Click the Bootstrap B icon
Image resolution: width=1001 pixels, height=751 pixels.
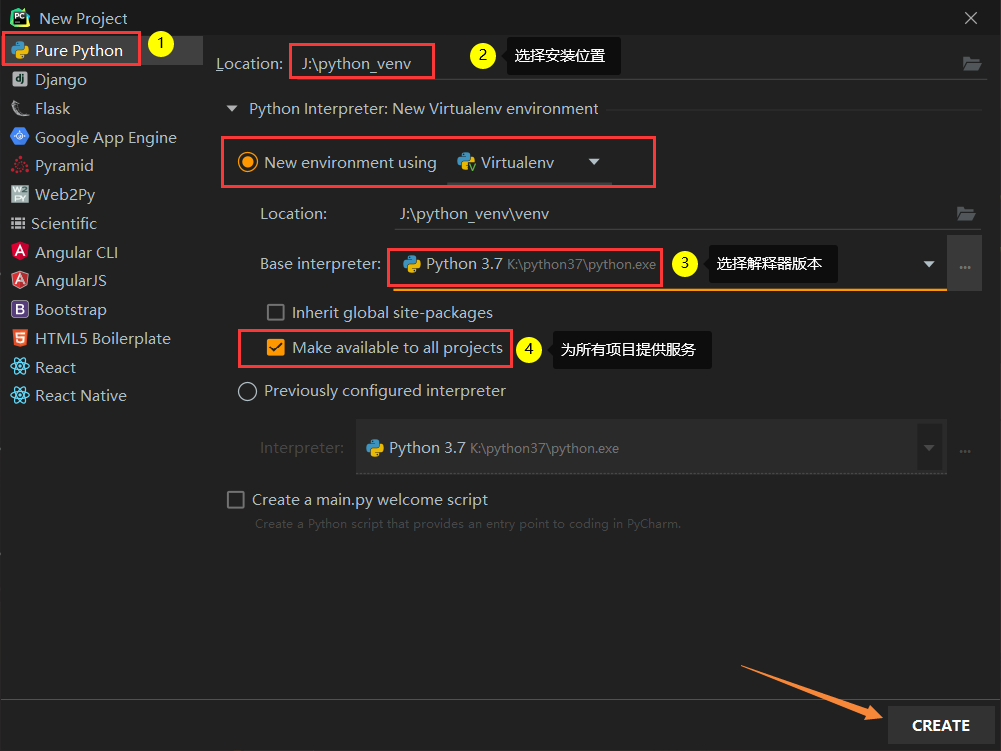point(20,309)
